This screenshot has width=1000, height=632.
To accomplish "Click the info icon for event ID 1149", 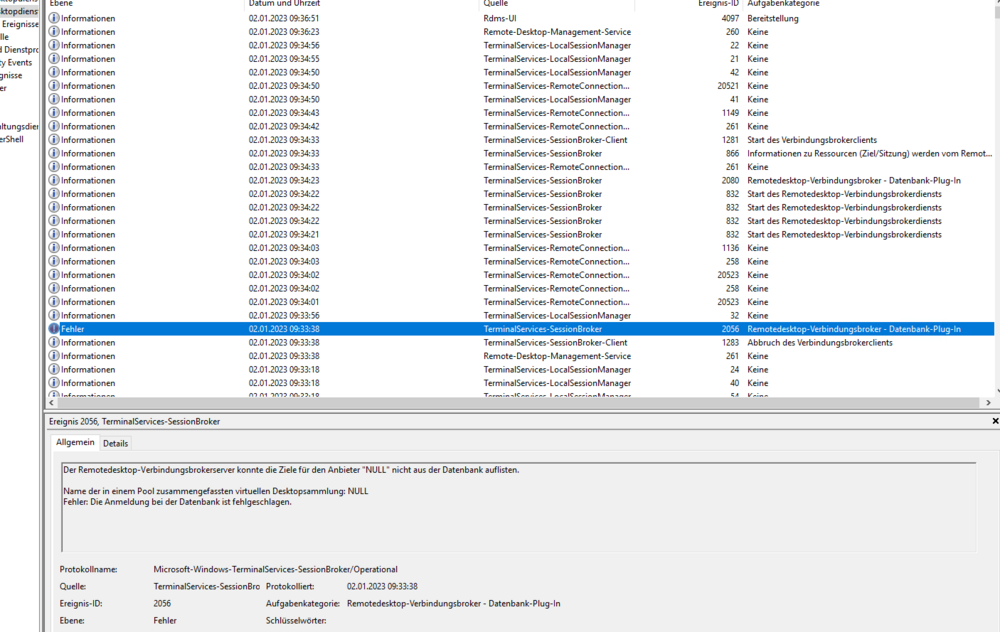I will pyautogui.click(x=54, y=113).
